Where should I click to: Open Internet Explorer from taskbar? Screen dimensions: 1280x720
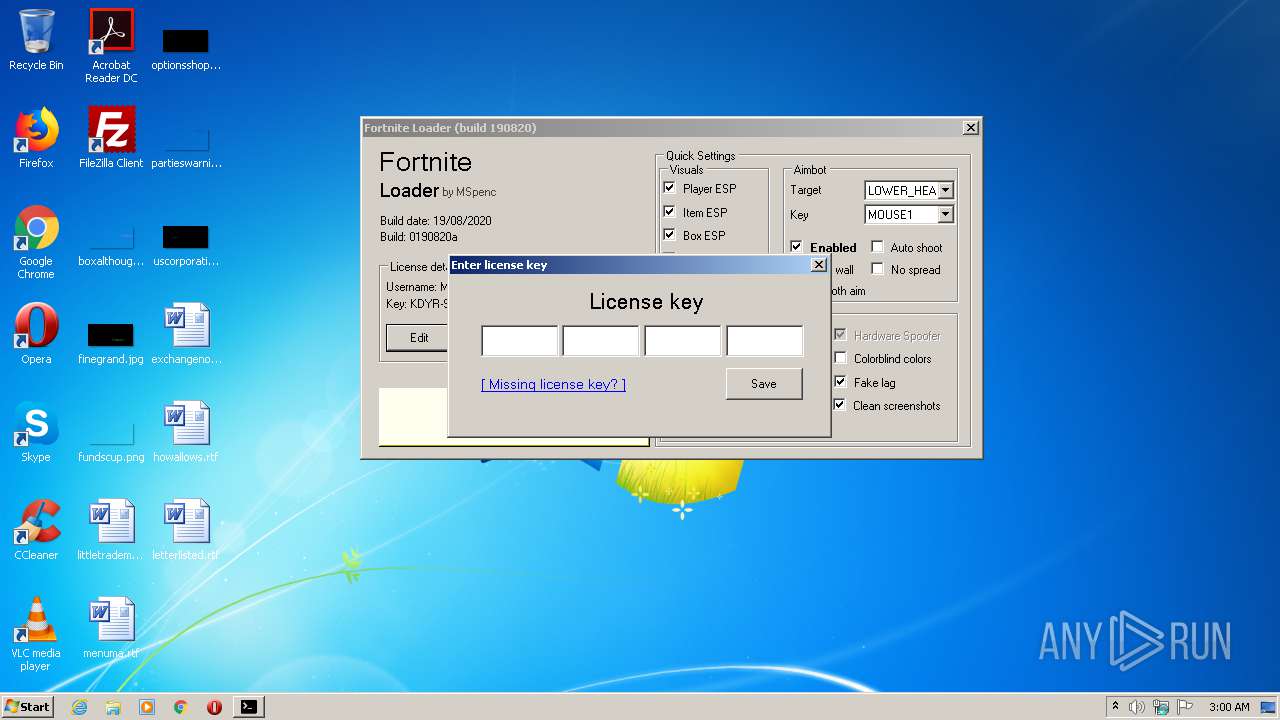coord(79,707)
